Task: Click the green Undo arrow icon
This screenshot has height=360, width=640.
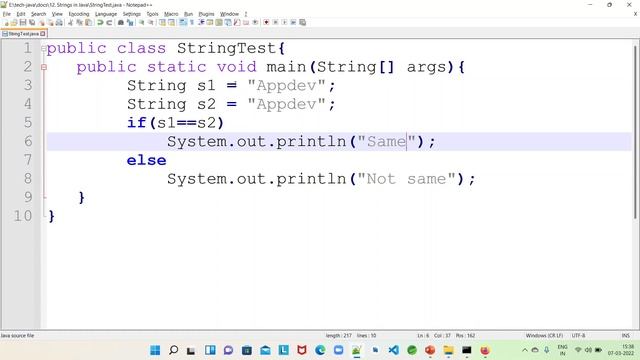Action: click(x=100, y=22)
